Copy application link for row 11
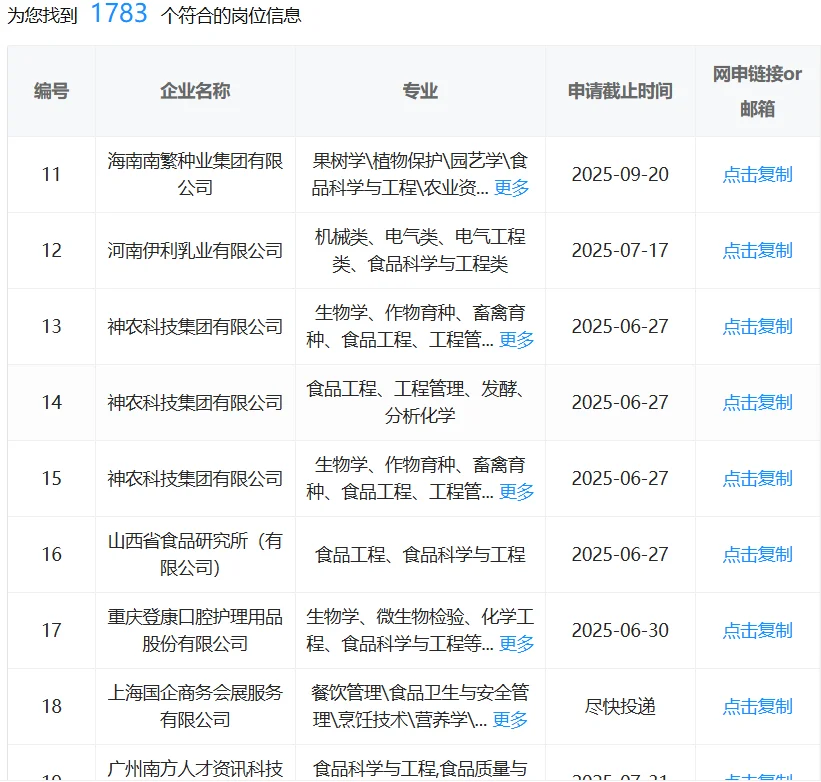 coord(757,174)
